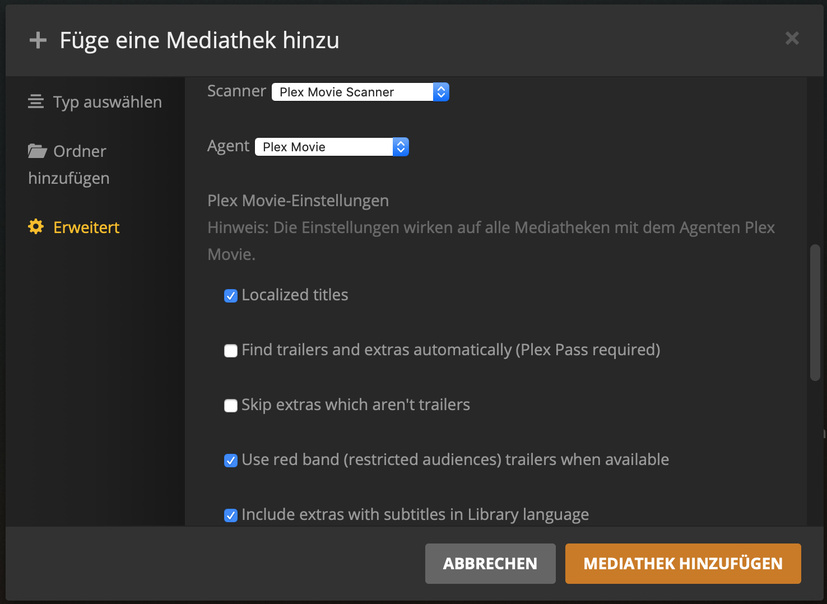Click the Agent dropdown's blue arrow stepper
The image size is (827, 604).
coord(401,147)
